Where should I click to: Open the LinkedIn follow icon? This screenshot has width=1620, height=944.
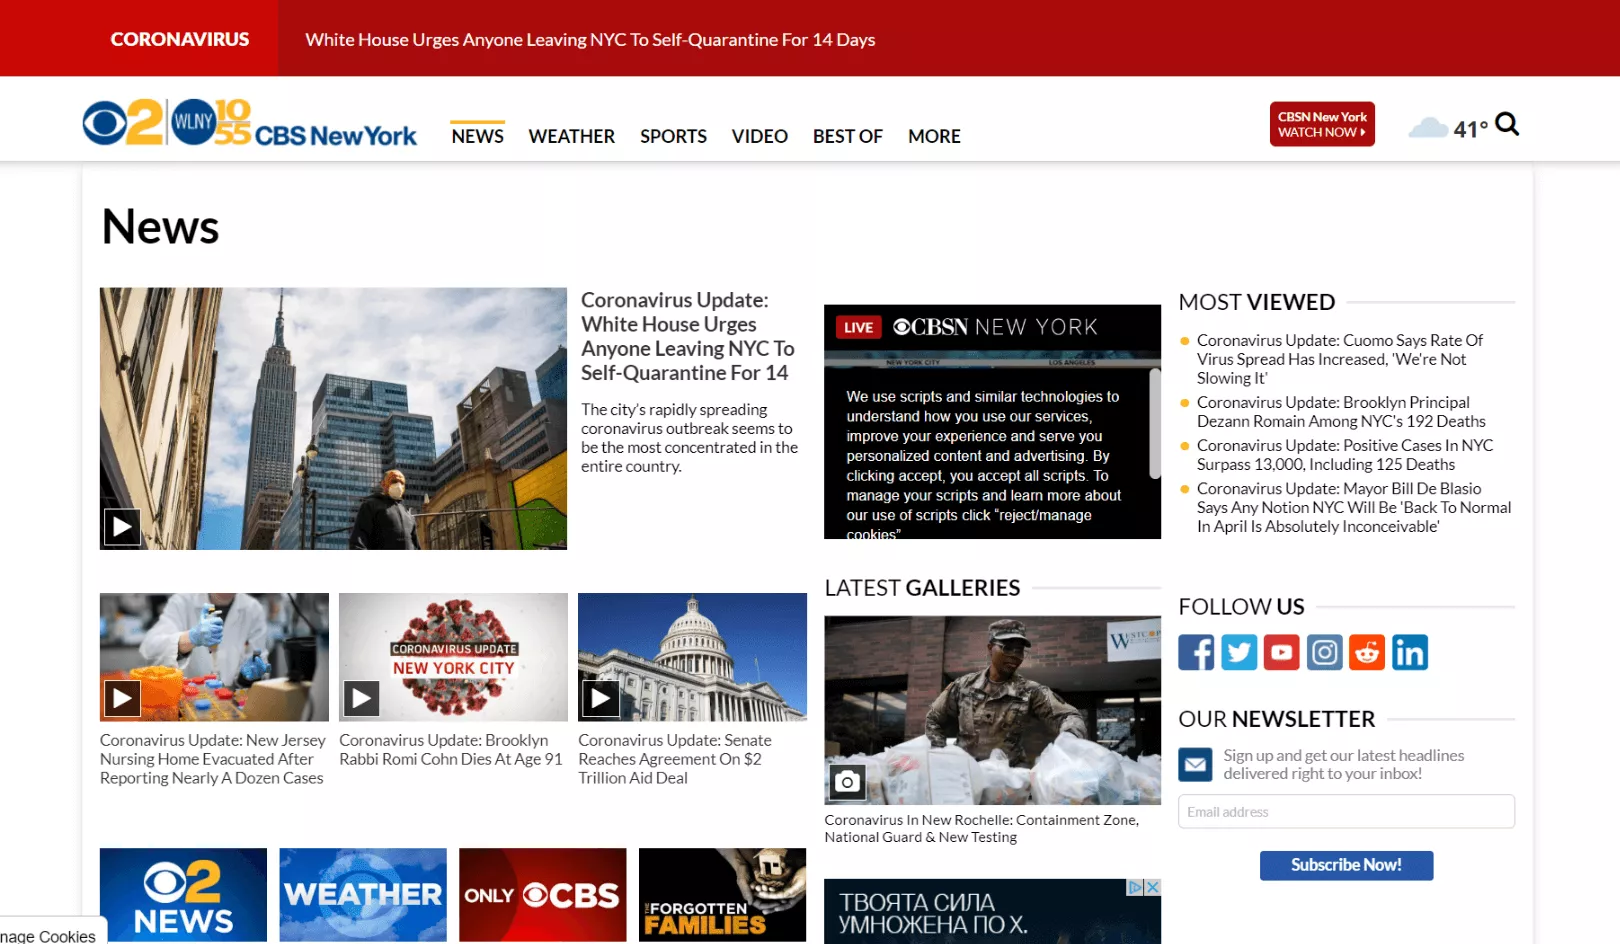(x=1410, y=653)
